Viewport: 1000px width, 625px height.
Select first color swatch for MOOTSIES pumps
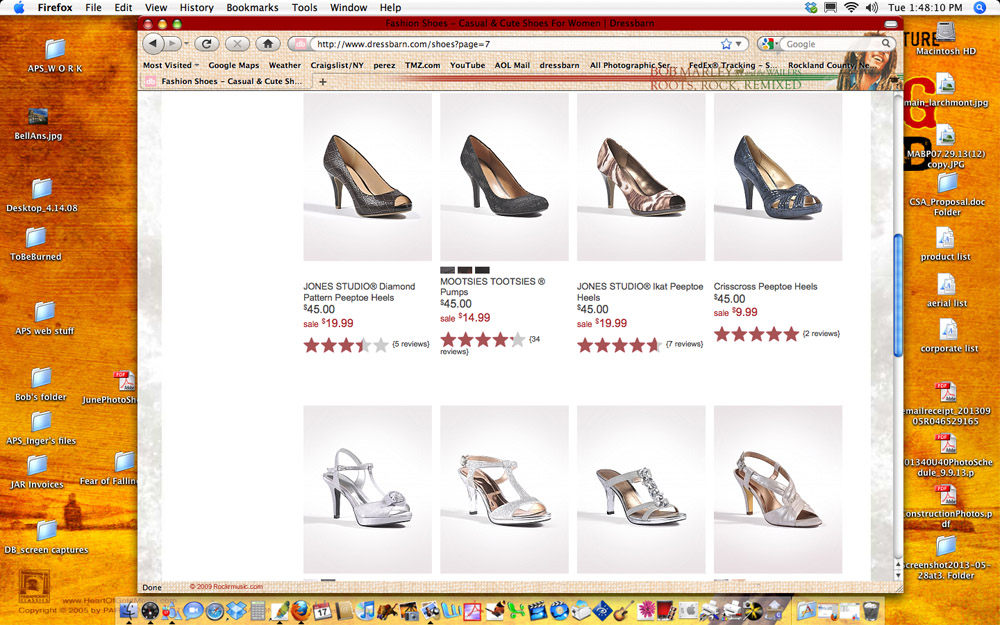448,270
